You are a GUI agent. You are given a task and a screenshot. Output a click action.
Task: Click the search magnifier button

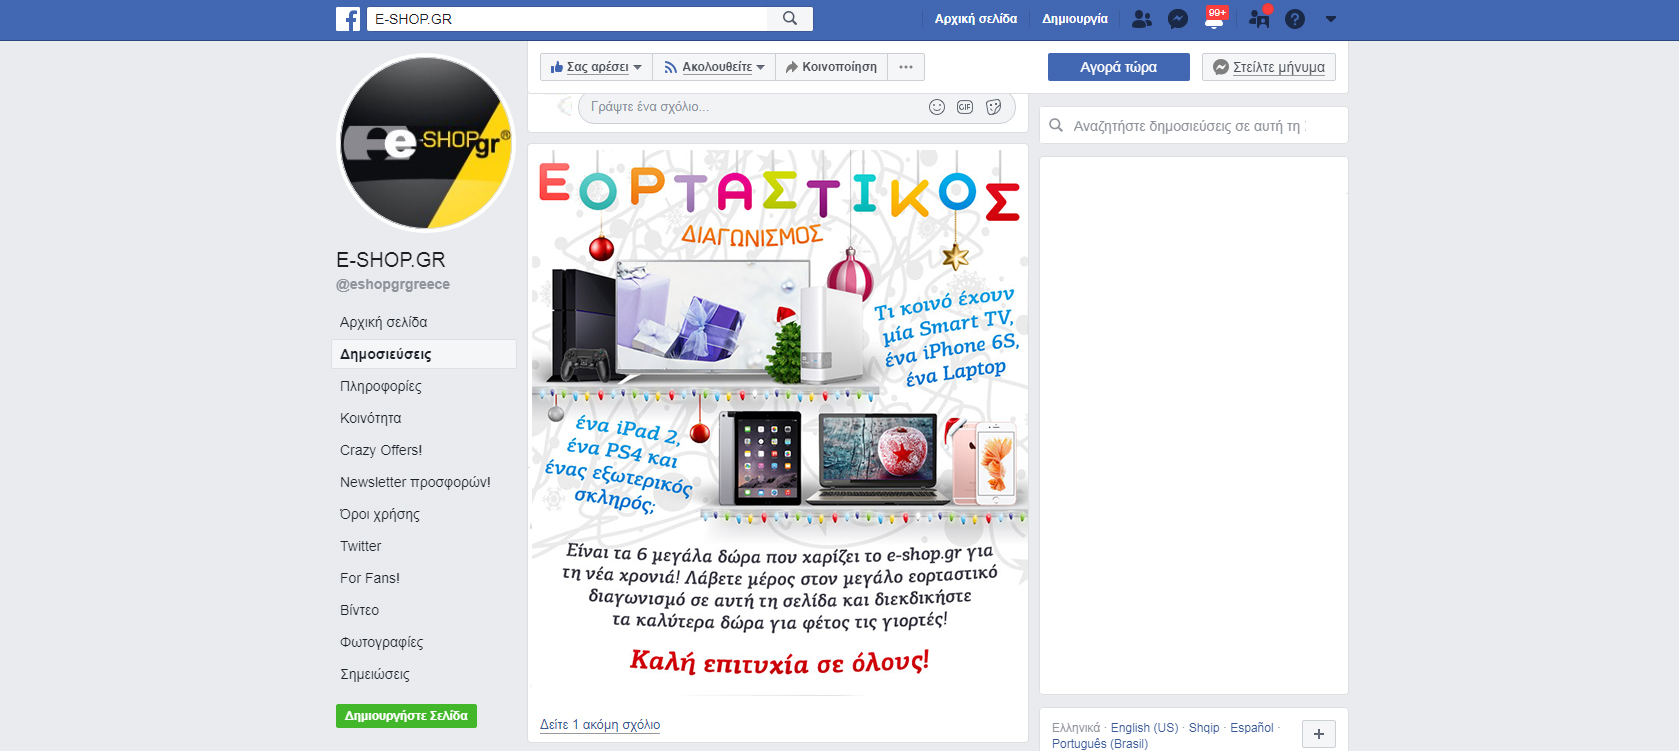click(x=790, y=19)
